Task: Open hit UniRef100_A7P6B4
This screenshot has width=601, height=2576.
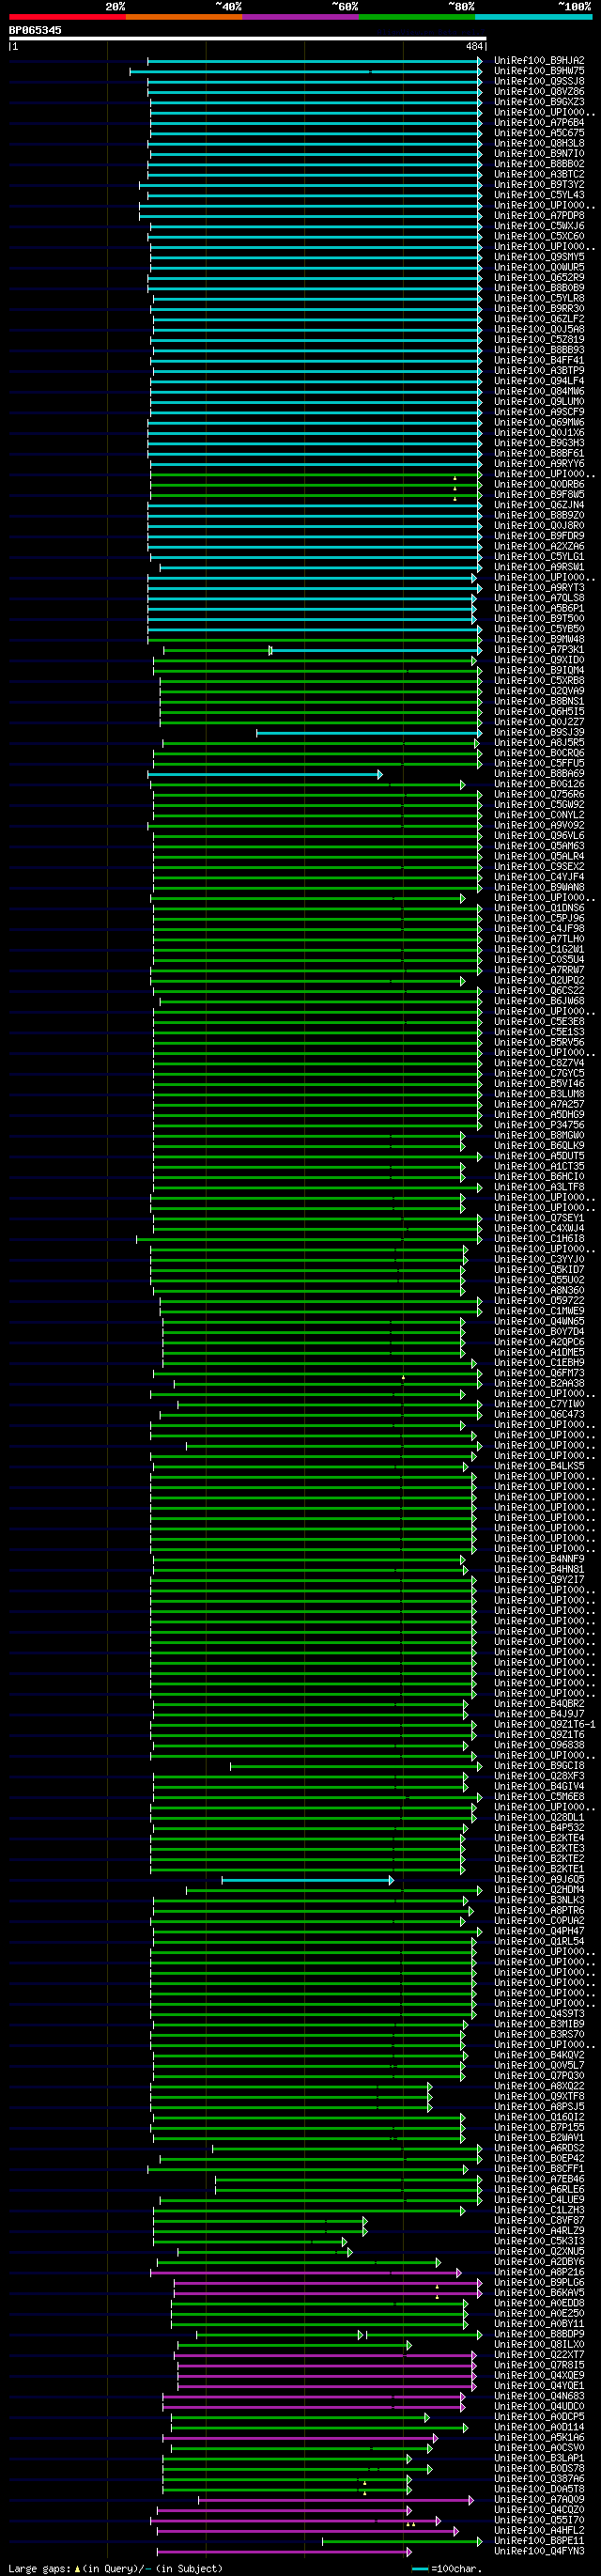Action: click(539, 123)
